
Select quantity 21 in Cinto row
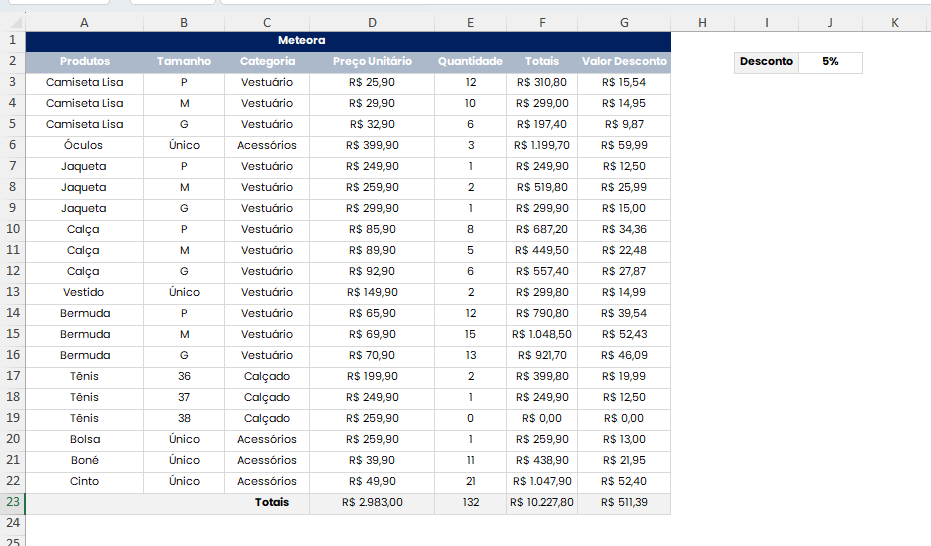tap(470, 481)
